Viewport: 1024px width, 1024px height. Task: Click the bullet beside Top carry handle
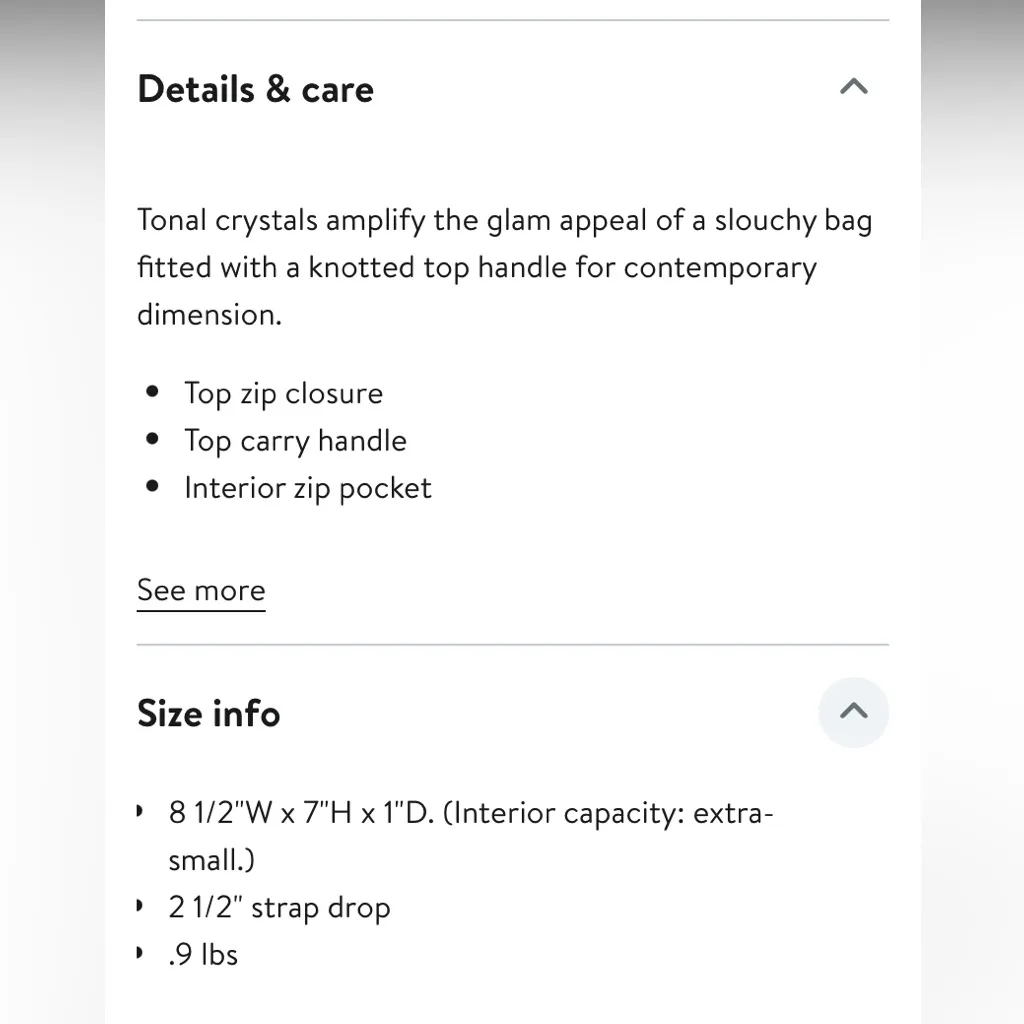(x=152, y=439)
